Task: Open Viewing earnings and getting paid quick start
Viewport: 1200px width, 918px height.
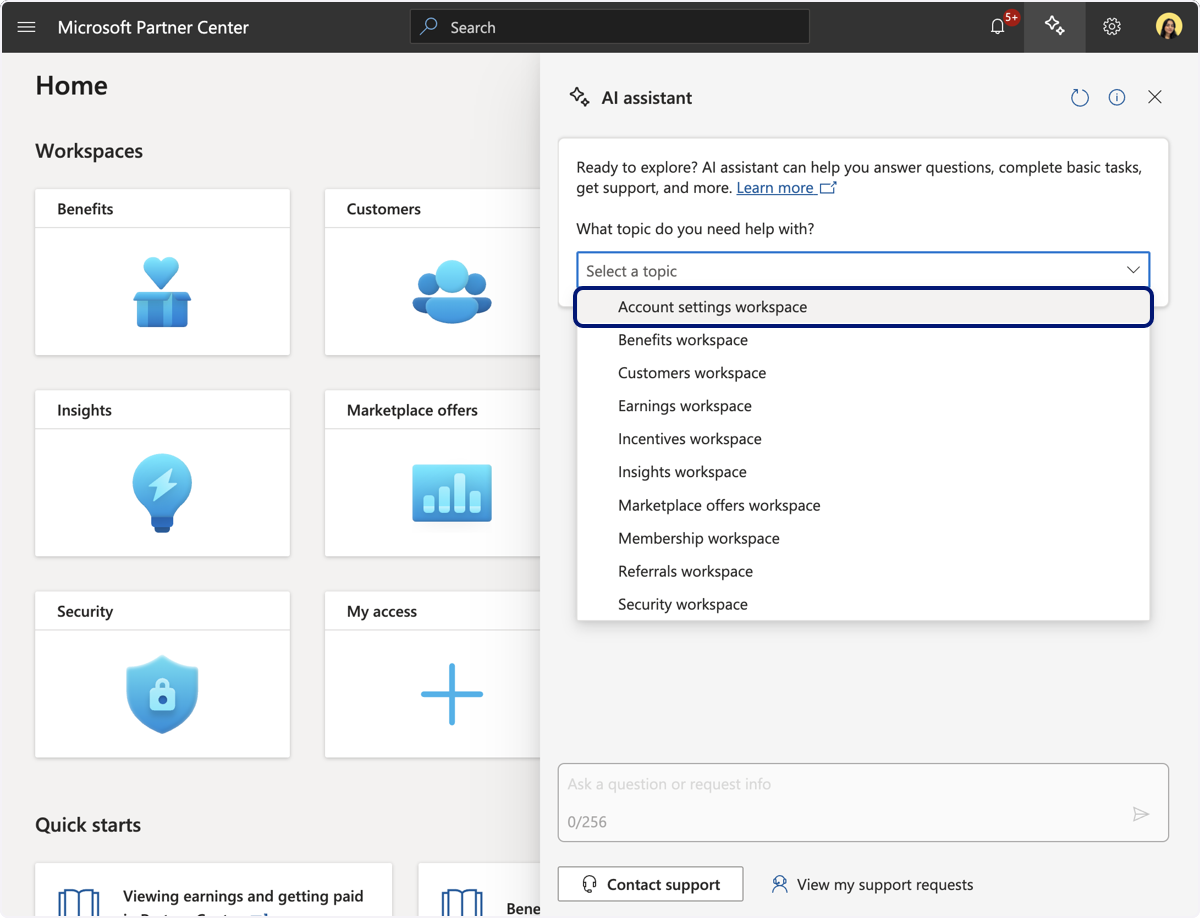Action: click(243, 896)
